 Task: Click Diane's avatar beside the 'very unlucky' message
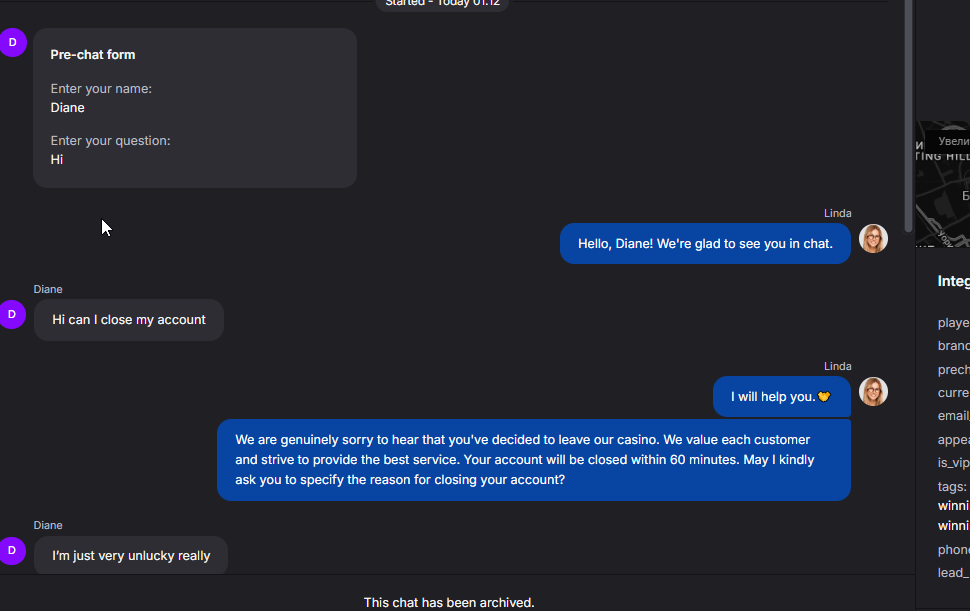12,550
